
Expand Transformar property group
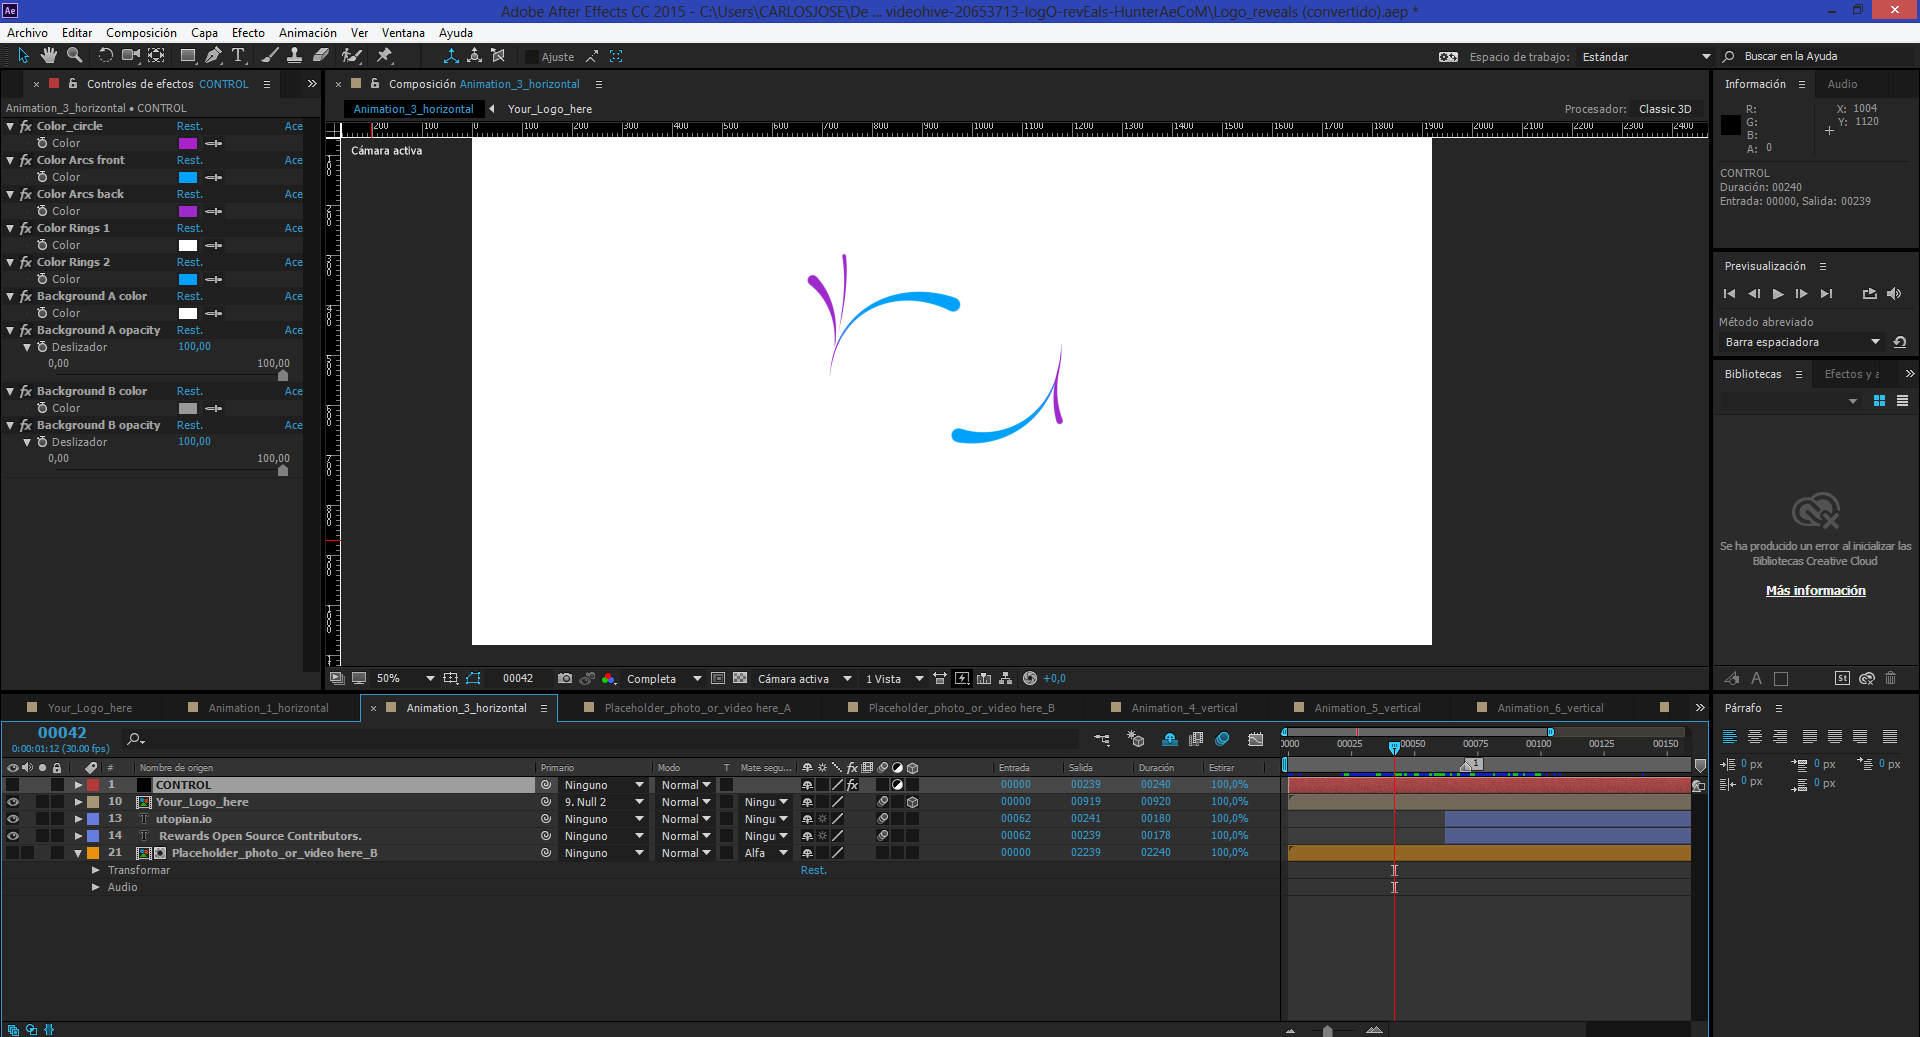pos(96,870)
